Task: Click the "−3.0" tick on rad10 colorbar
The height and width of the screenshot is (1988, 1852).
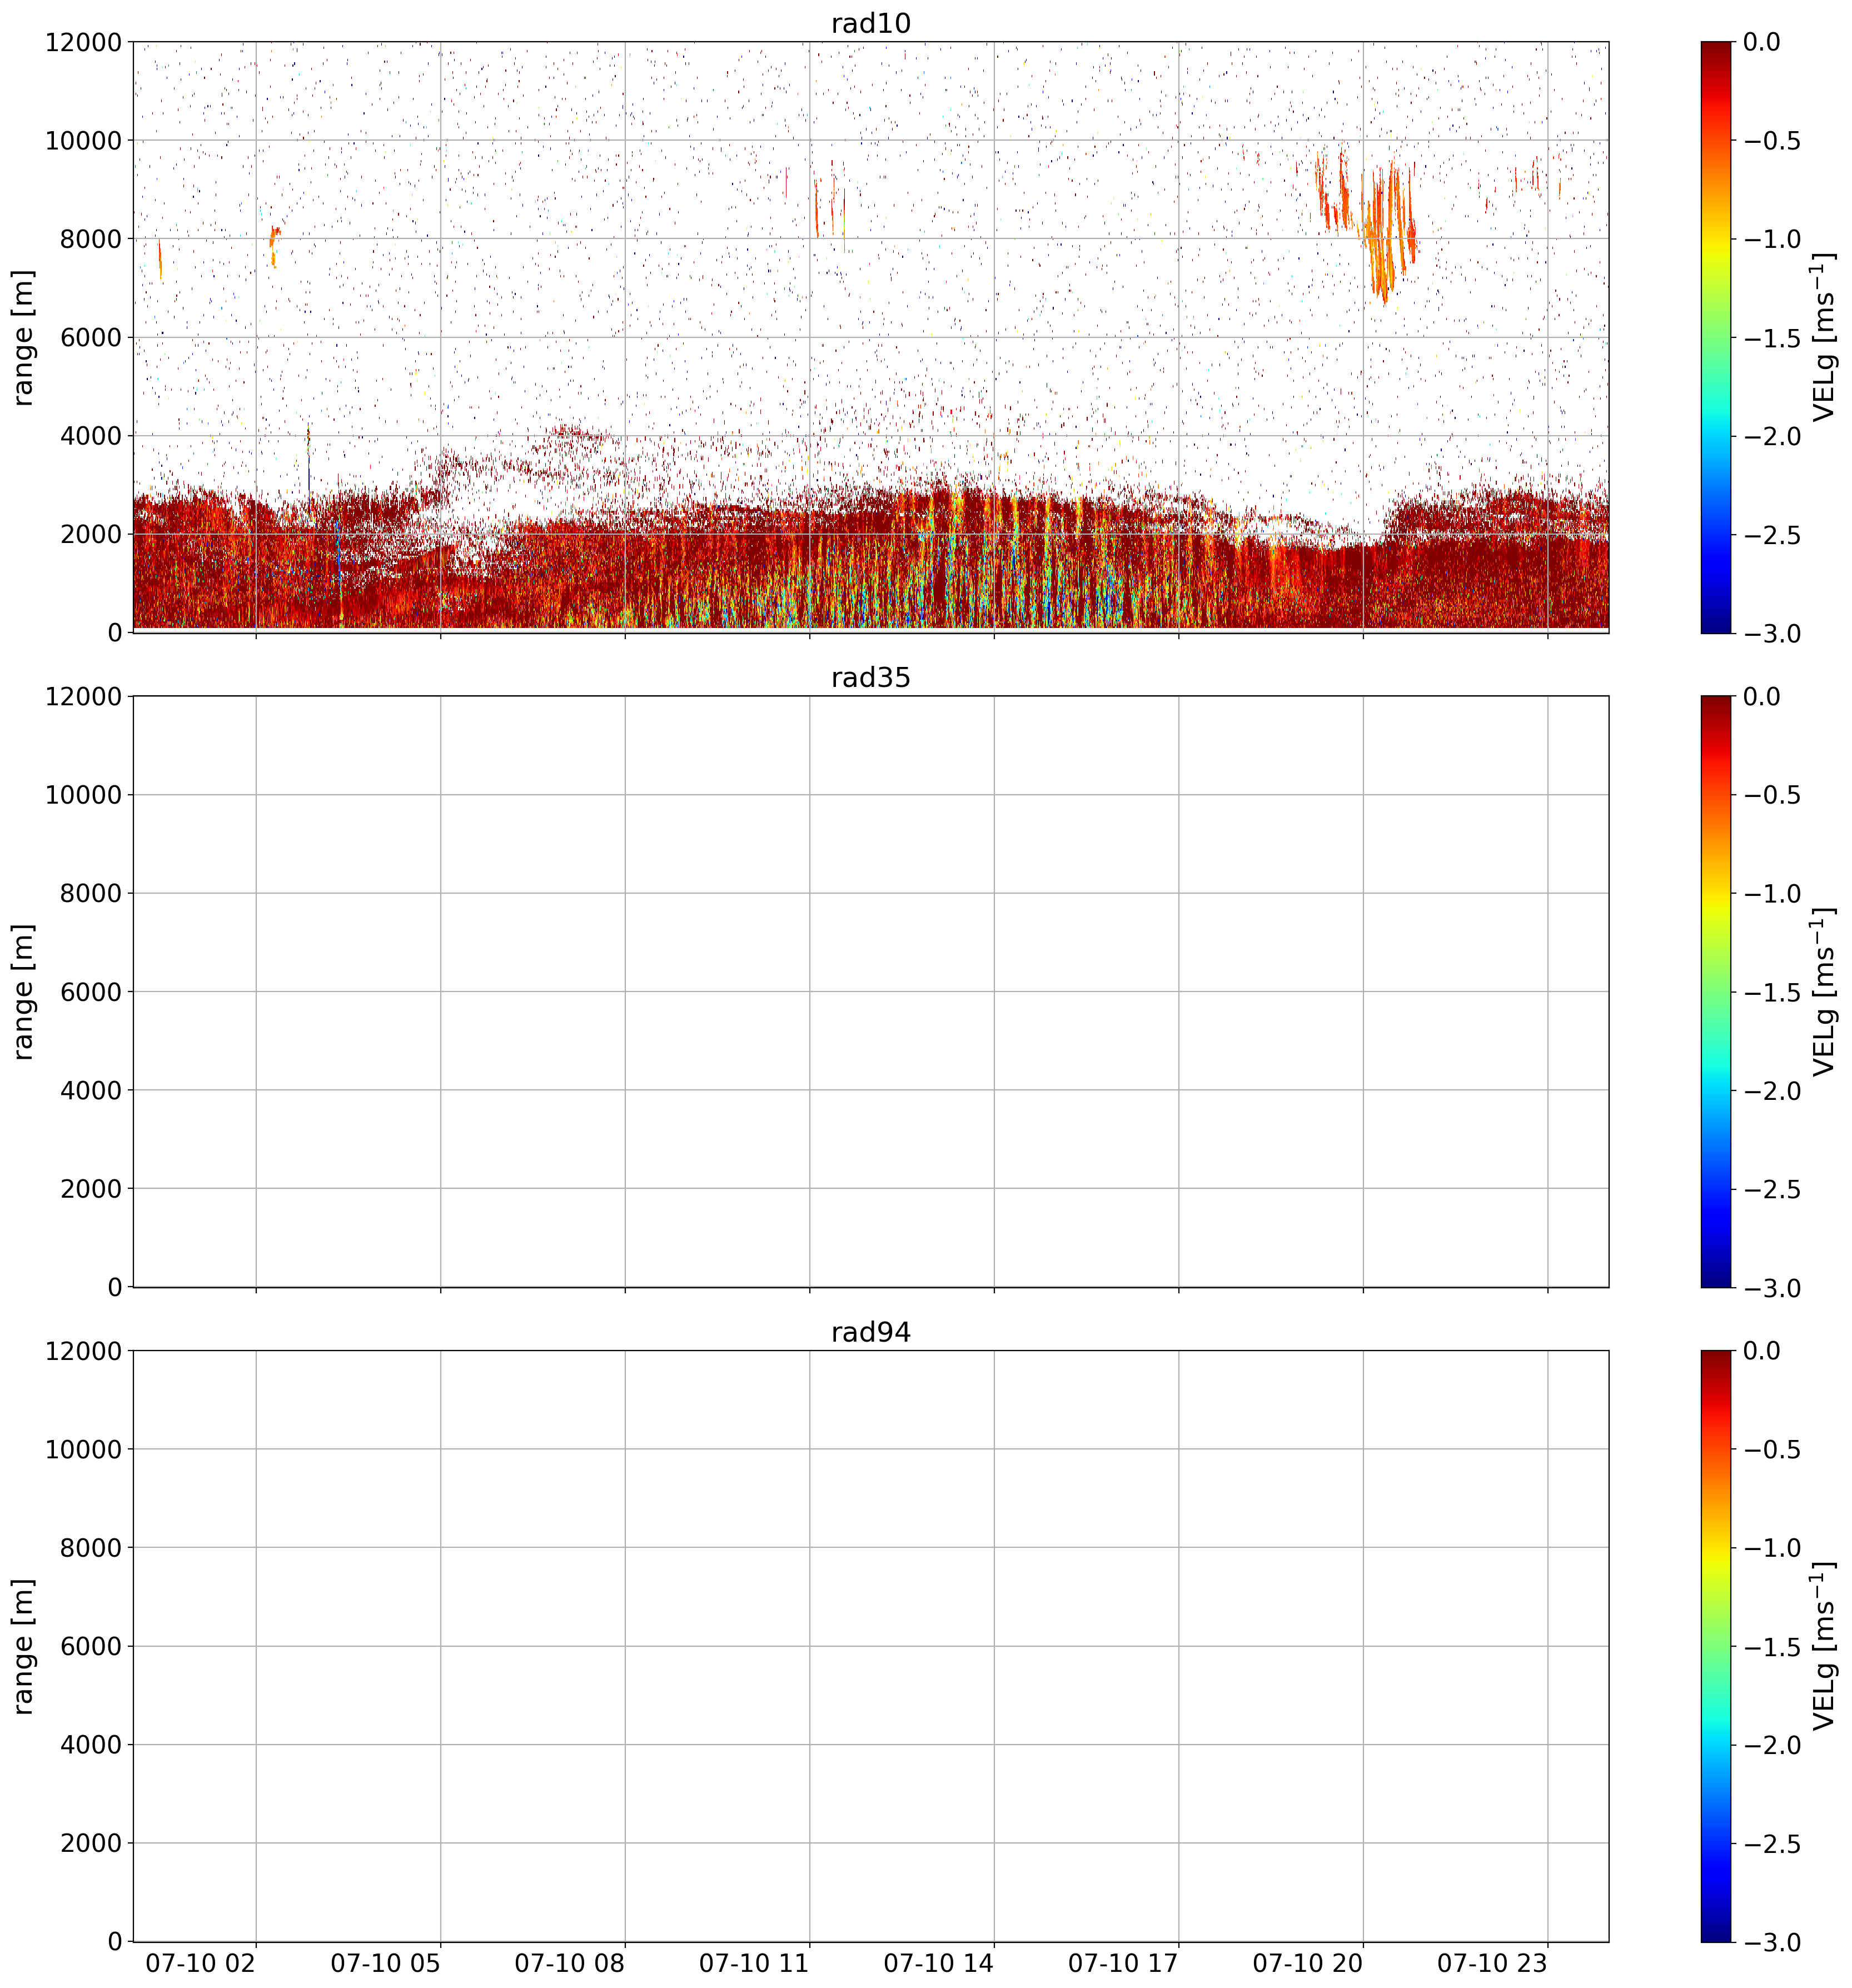Action: 1772,633
